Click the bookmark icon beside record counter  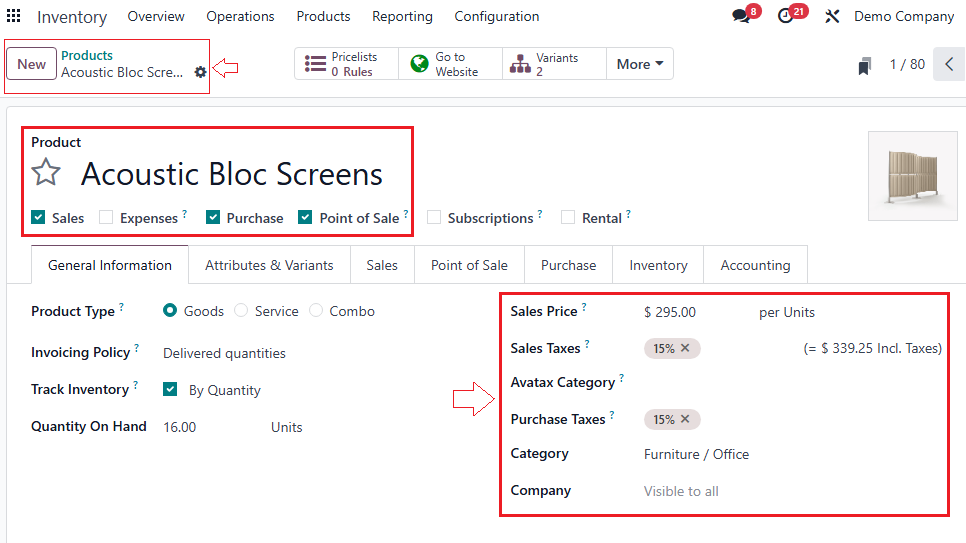click(x=864, y=65)
